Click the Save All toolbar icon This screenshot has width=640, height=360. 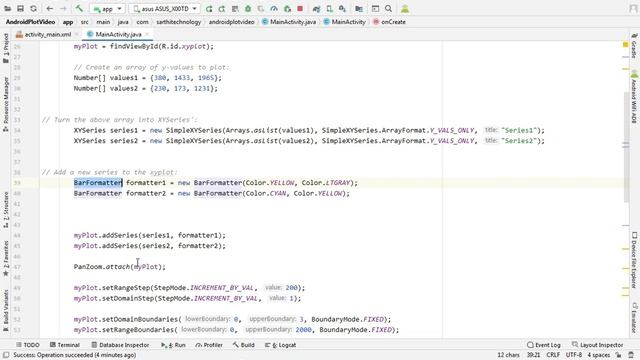coord(20,9)
